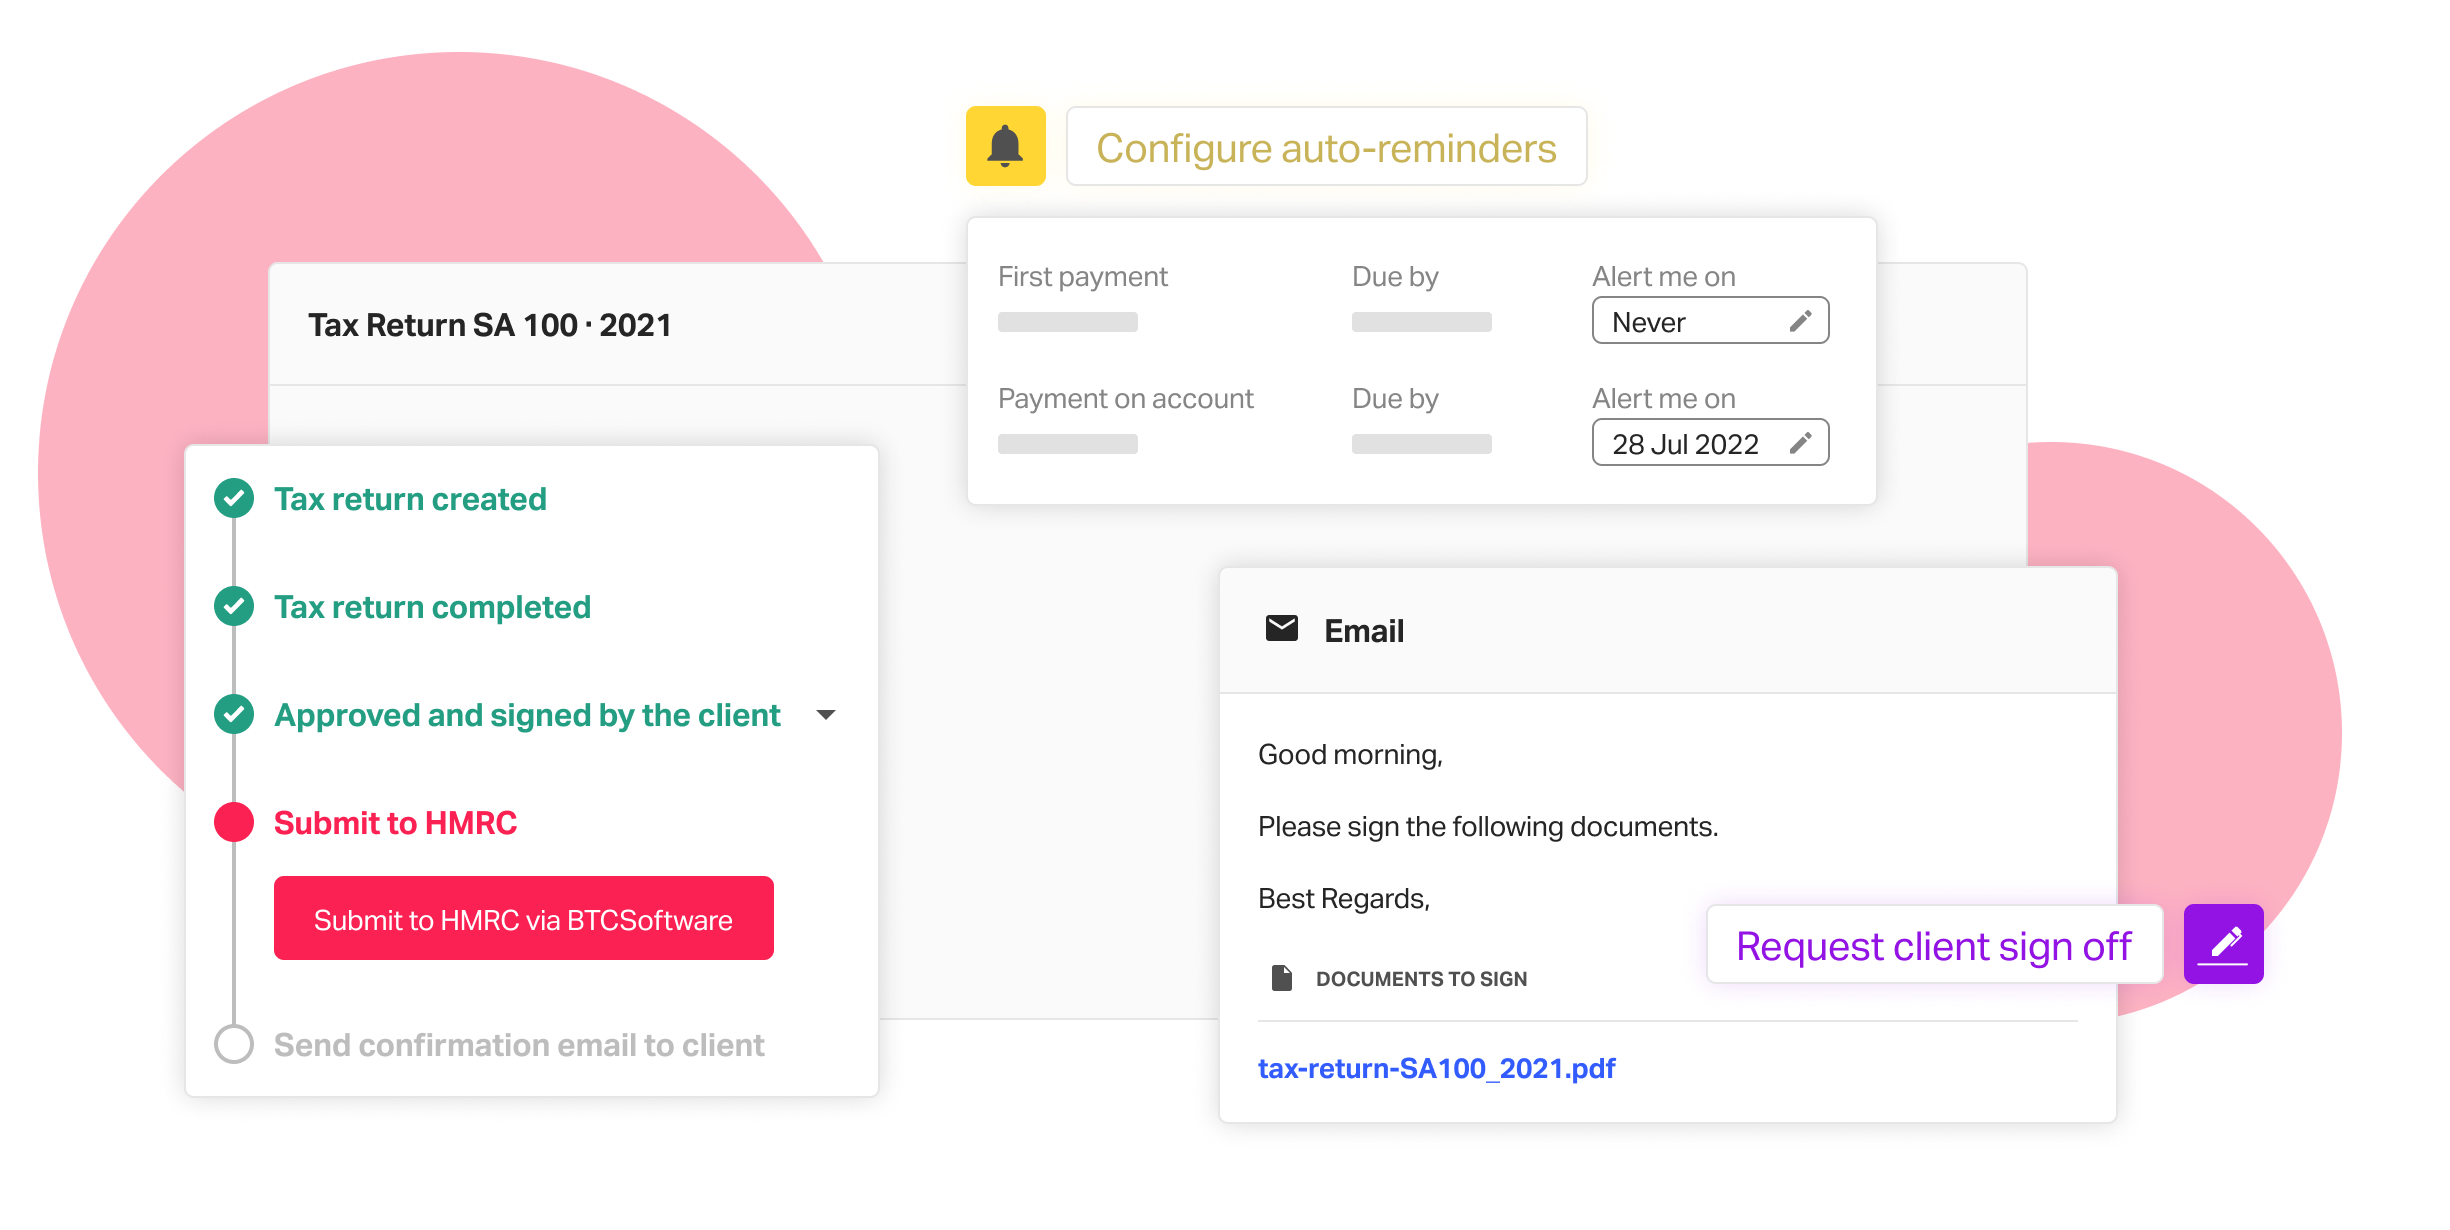Select the Send confirmation email to client step

click(519, 1045)
